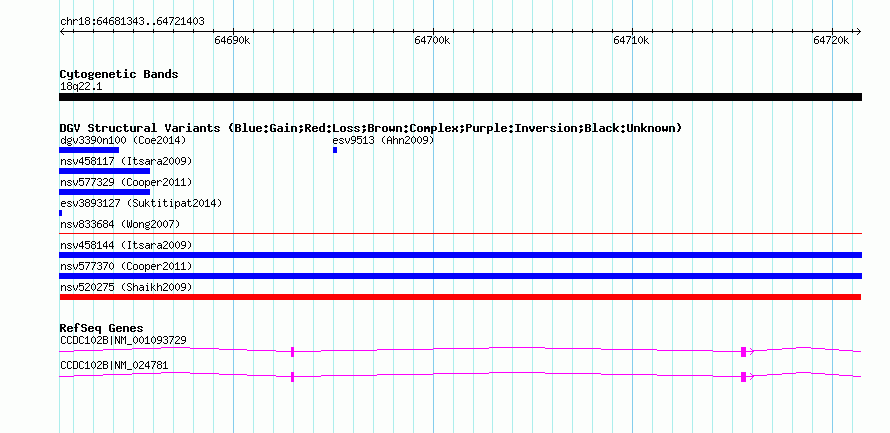Select the full-width blue nsv577370 bar
Viewport: 890px width, 433px height.
pyautogui.click(x=460, y=276)
